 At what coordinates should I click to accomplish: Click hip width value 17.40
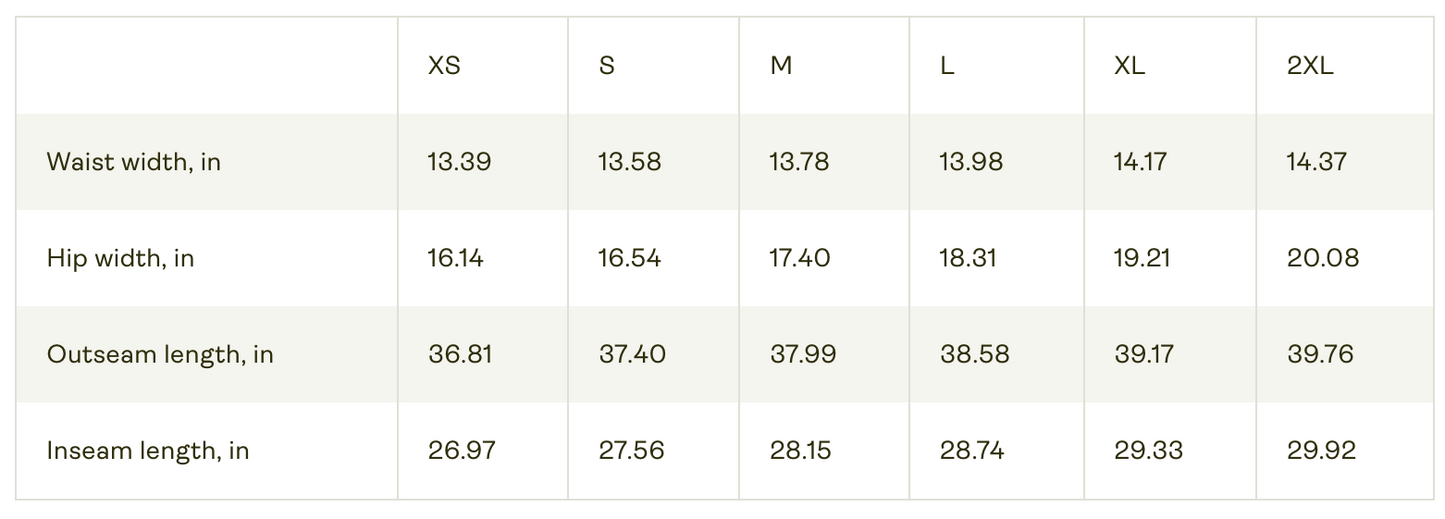[x=800, y=258]
